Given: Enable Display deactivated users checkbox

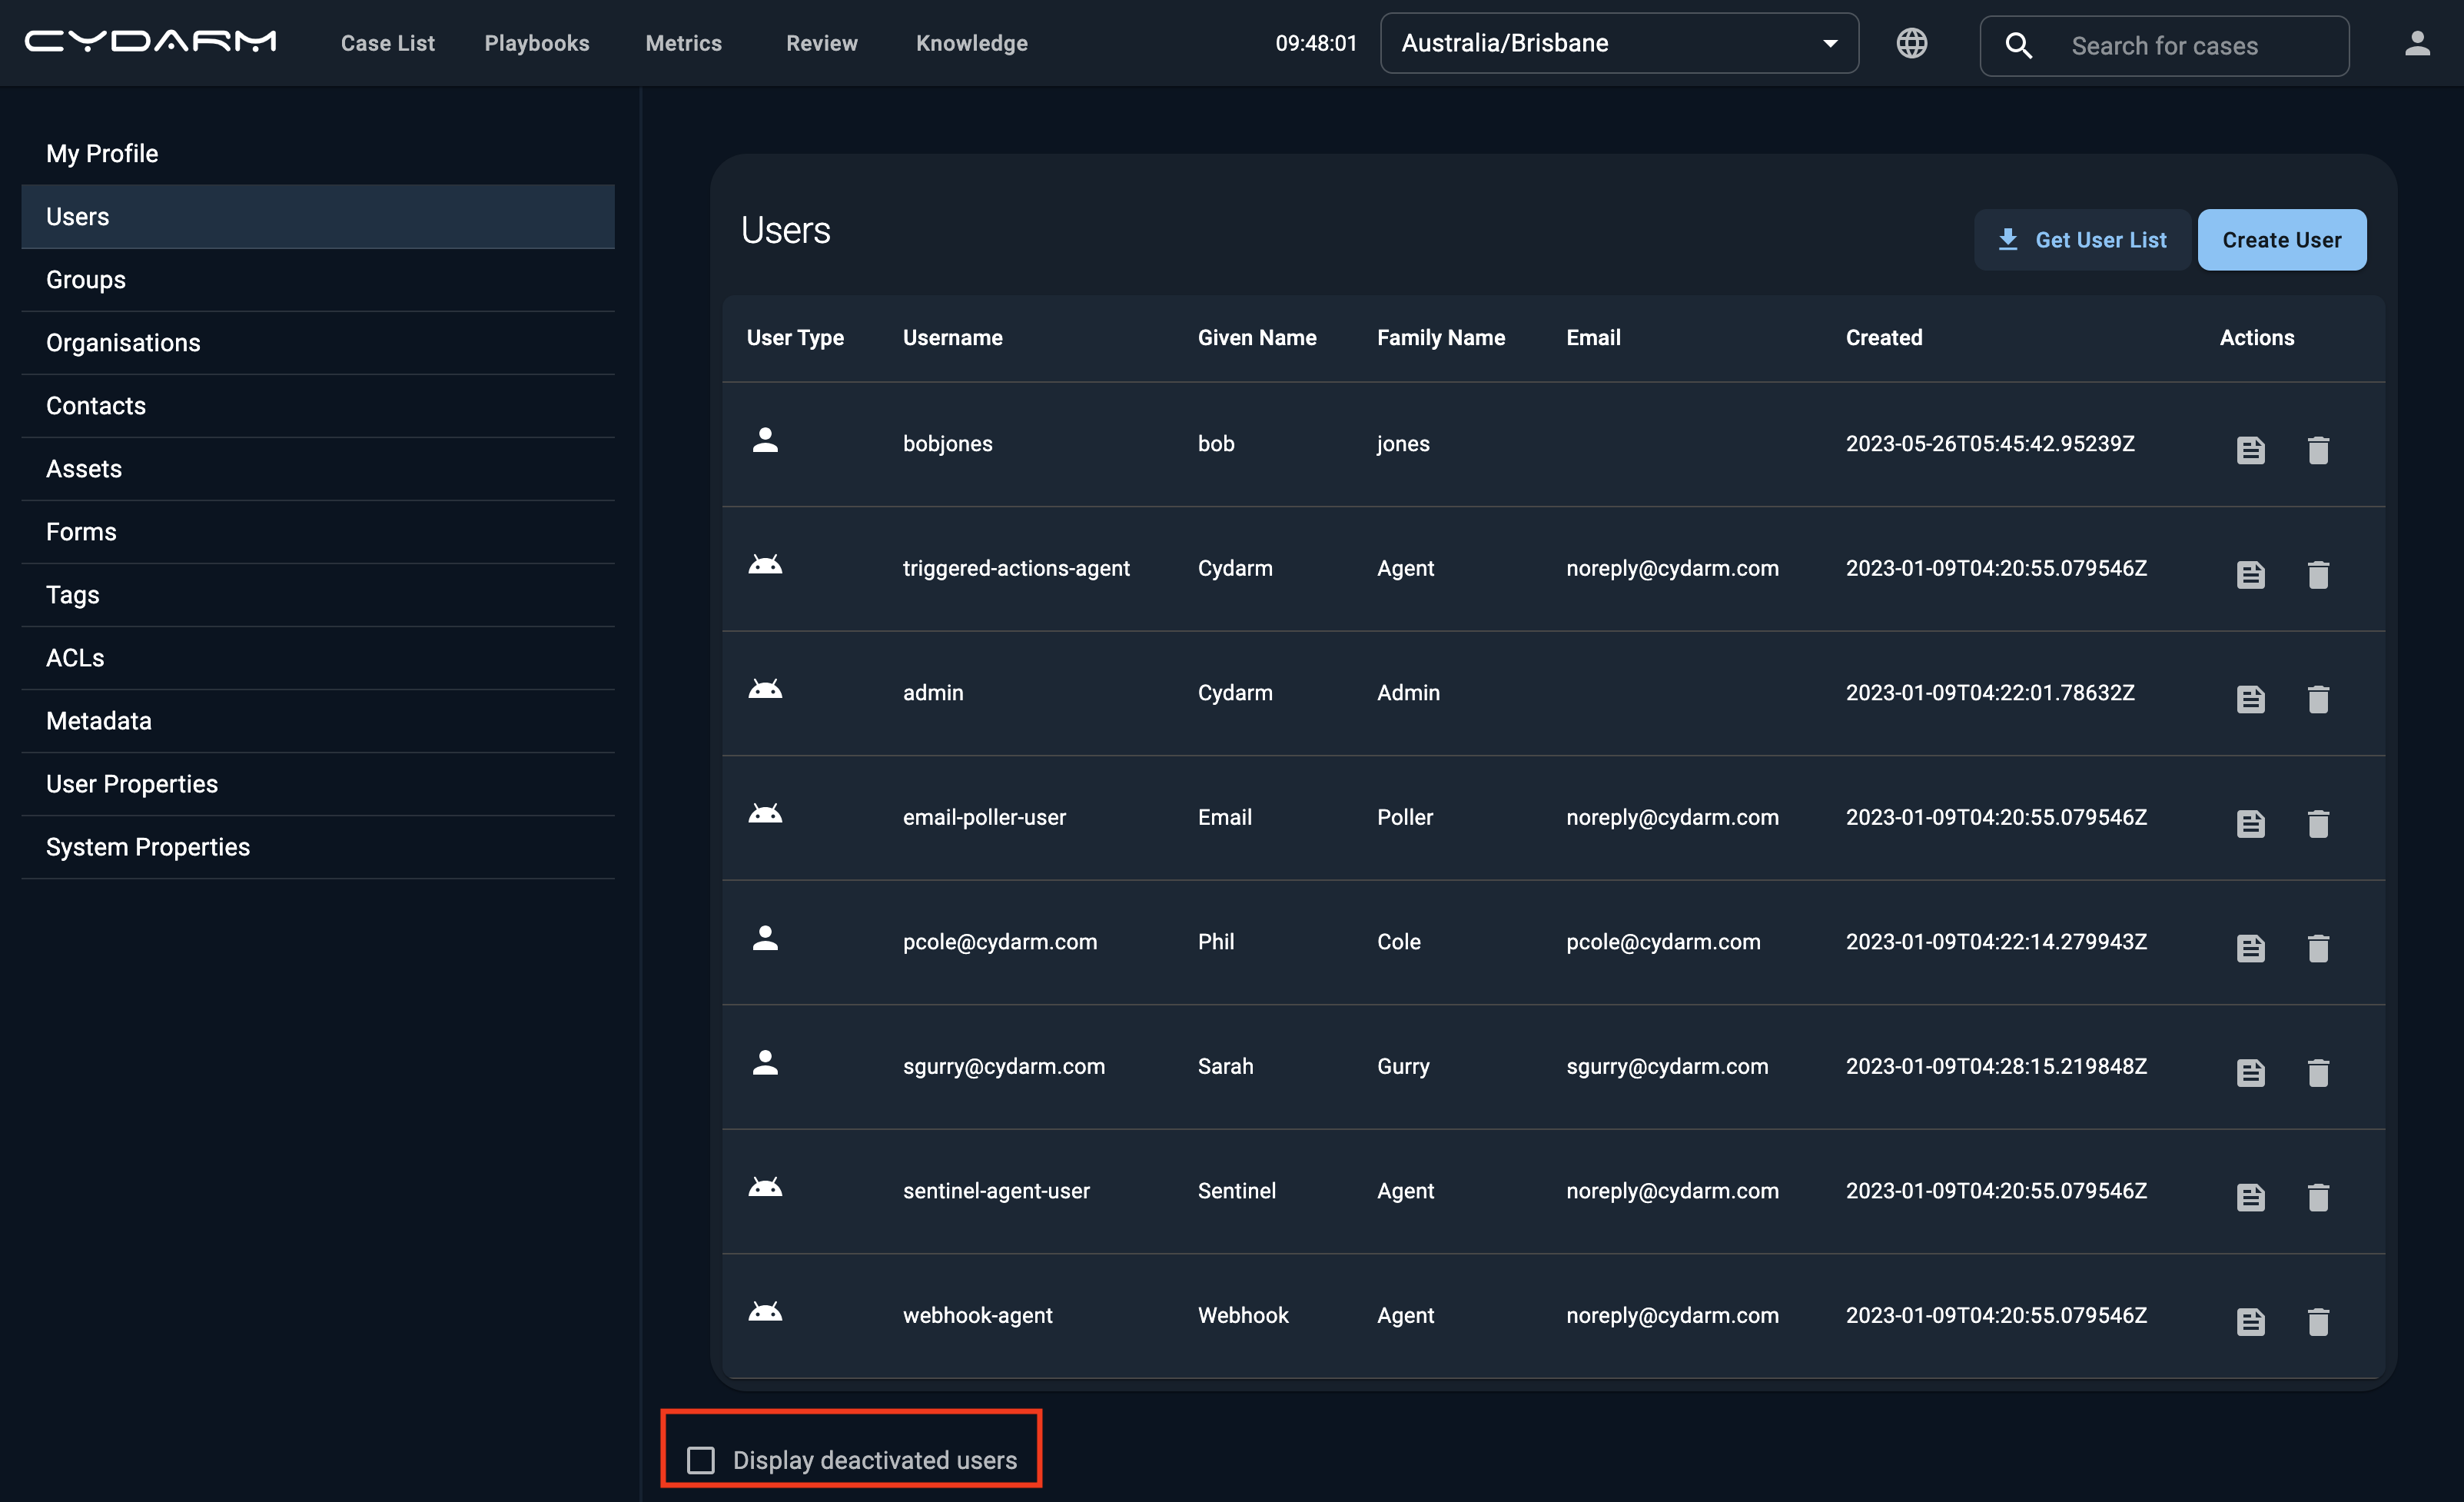Looking at the screenshot, I should click(701, 1460).
